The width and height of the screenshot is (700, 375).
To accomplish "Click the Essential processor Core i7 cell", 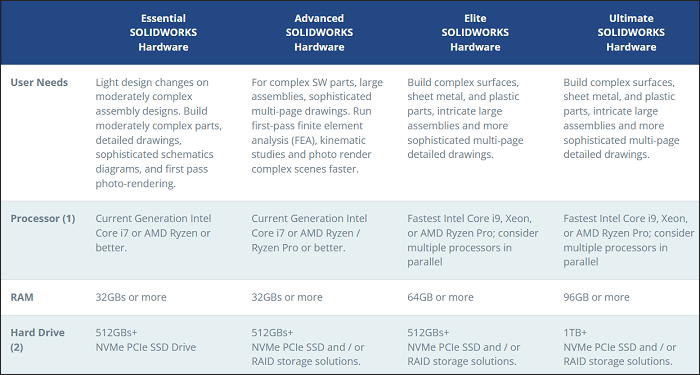I will pos(153,233).
